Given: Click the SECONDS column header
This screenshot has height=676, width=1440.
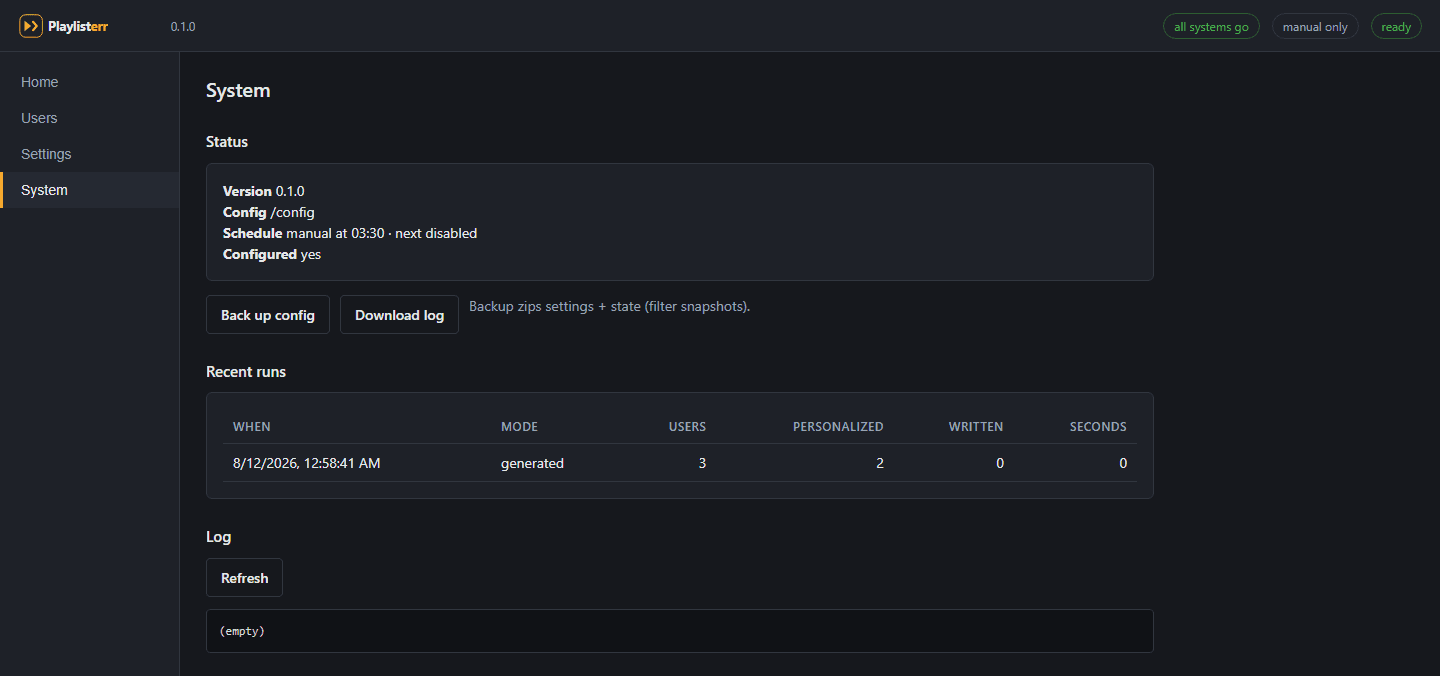Looking at the screenshot, I should 1098,427.
